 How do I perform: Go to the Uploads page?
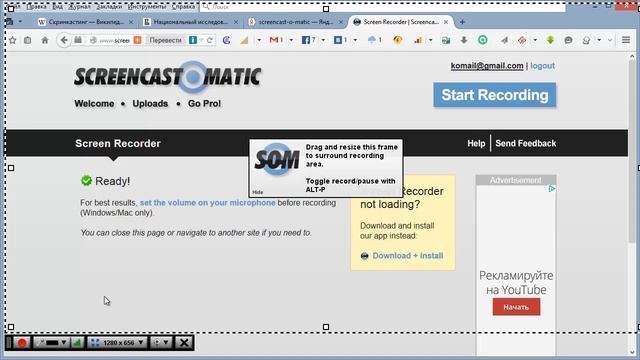(150, 104)
